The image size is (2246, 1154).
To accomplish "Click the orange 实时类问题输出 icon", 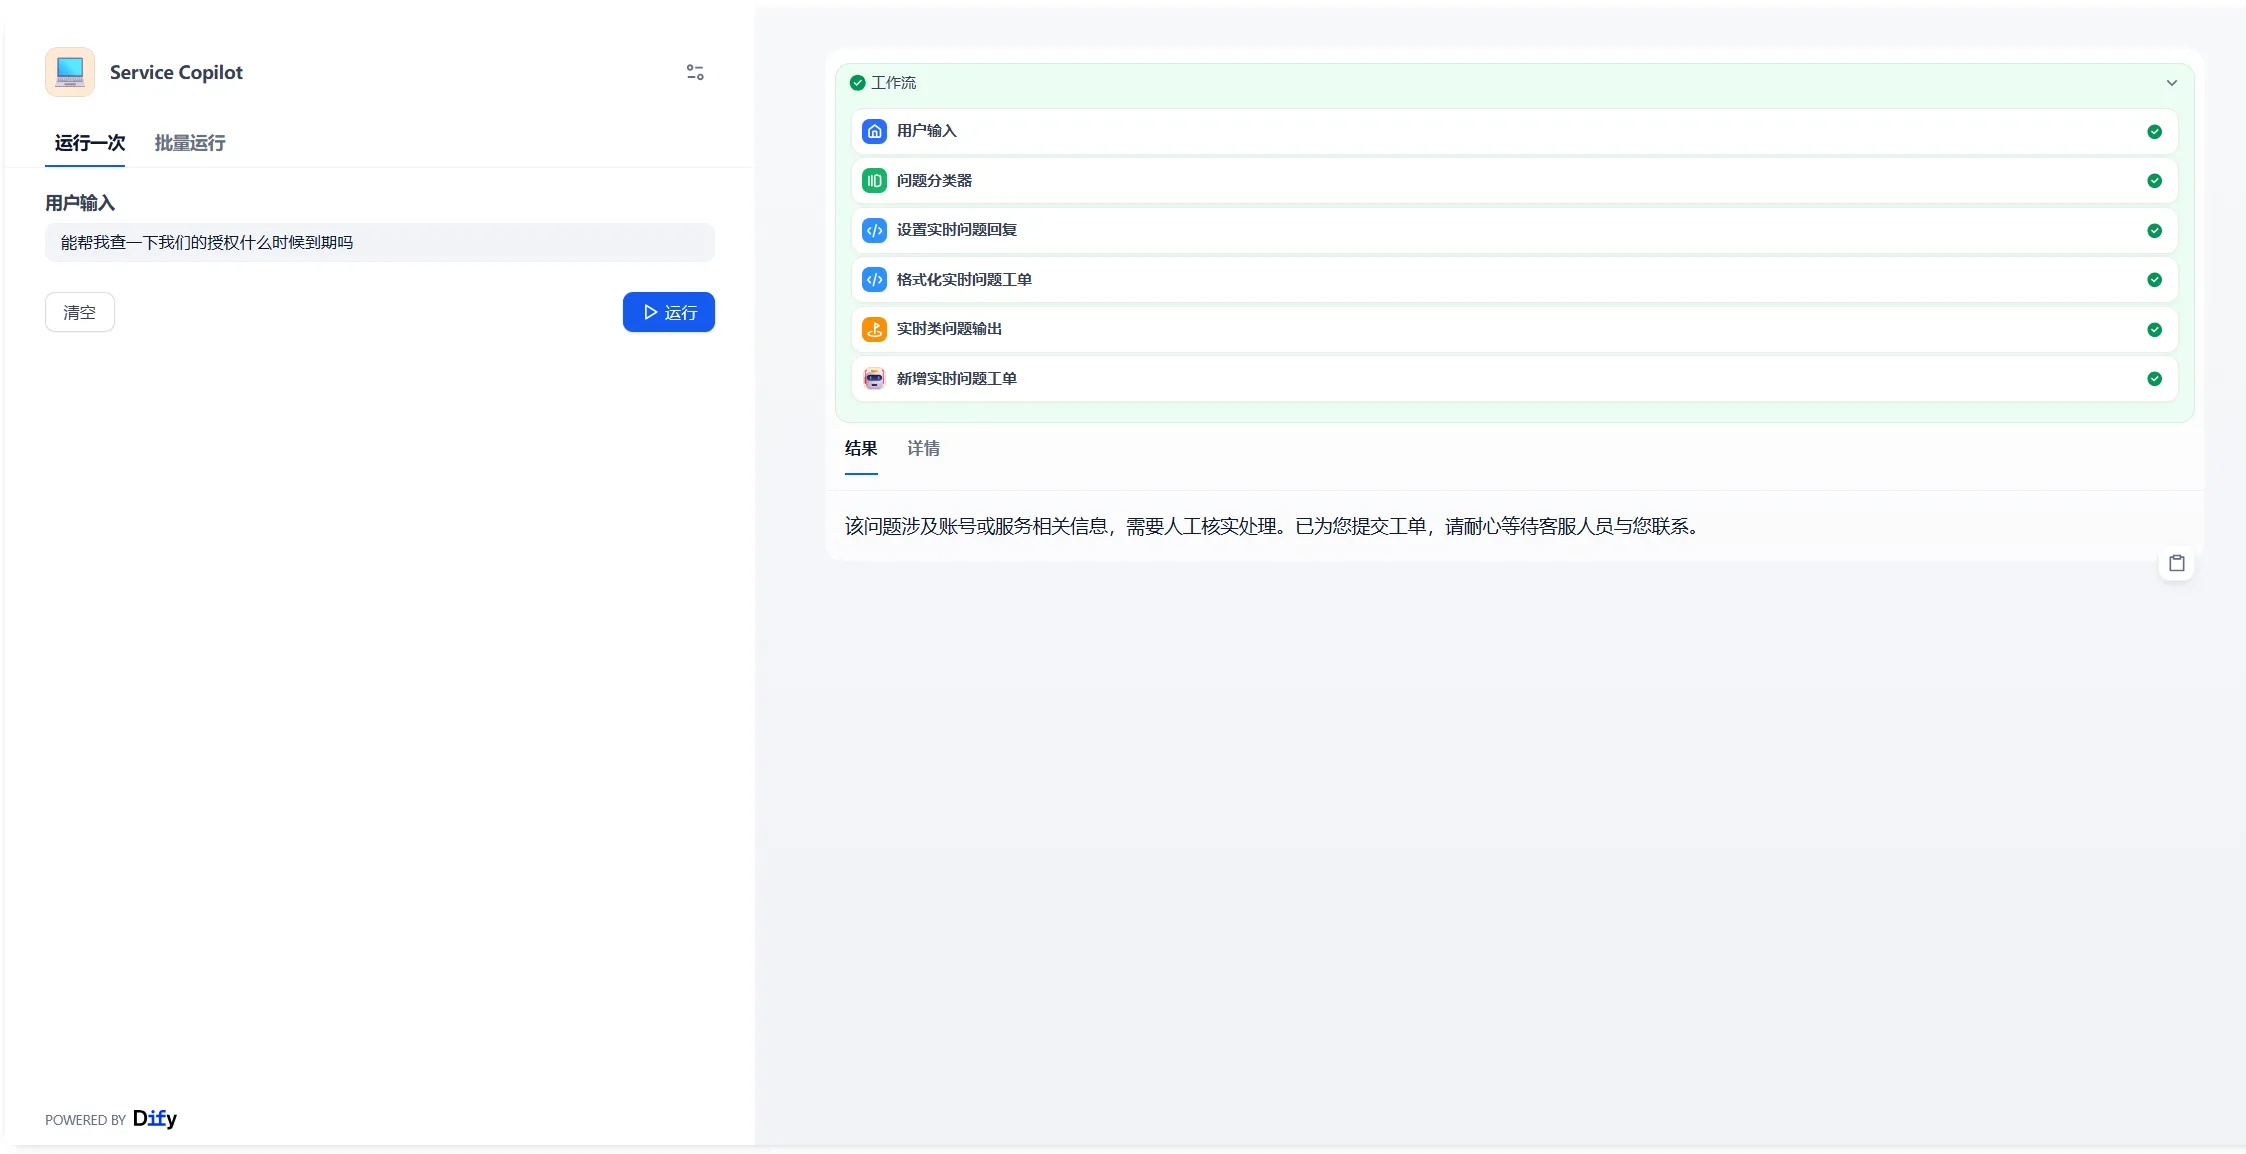I will 874,329.
